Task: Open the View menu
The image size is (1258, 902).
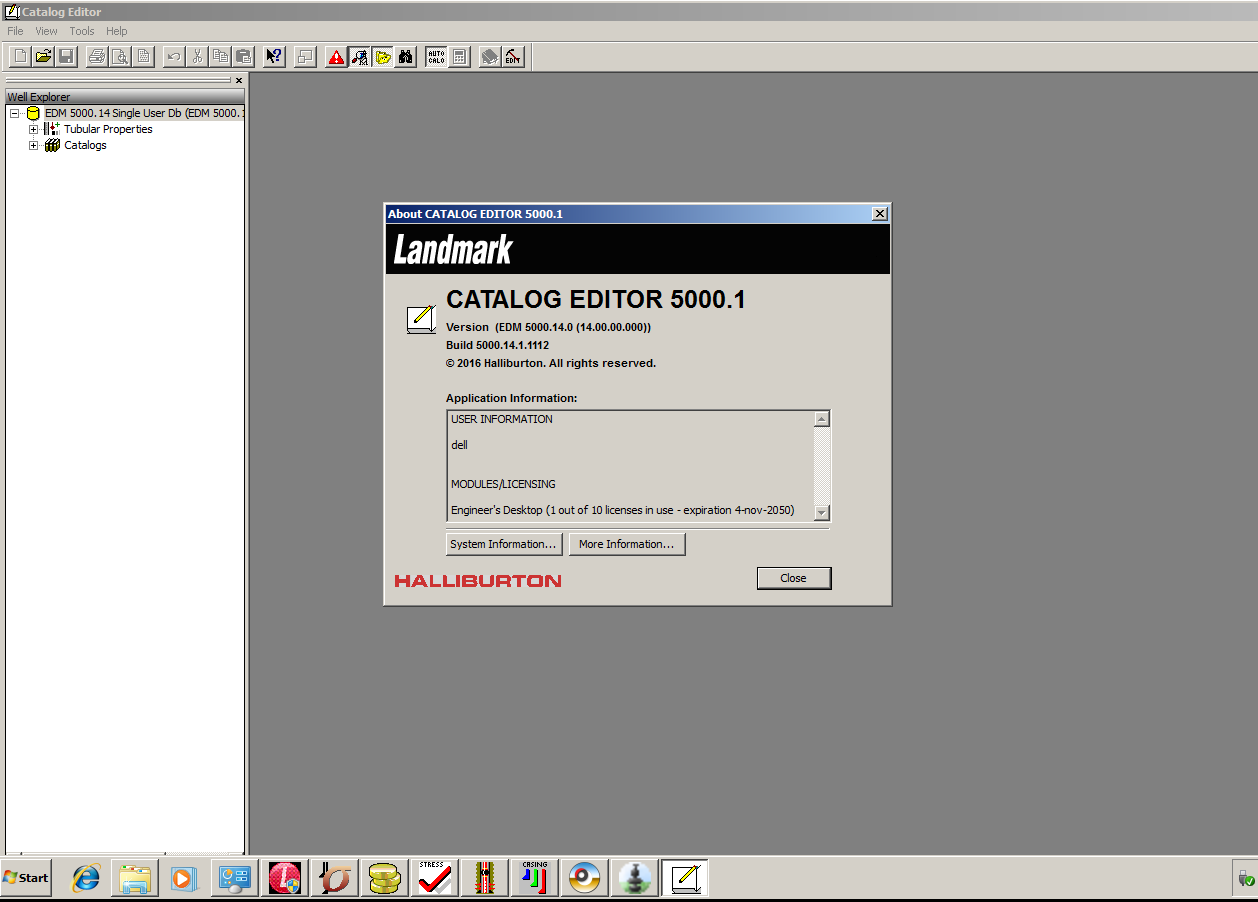Action: [46, 31]
